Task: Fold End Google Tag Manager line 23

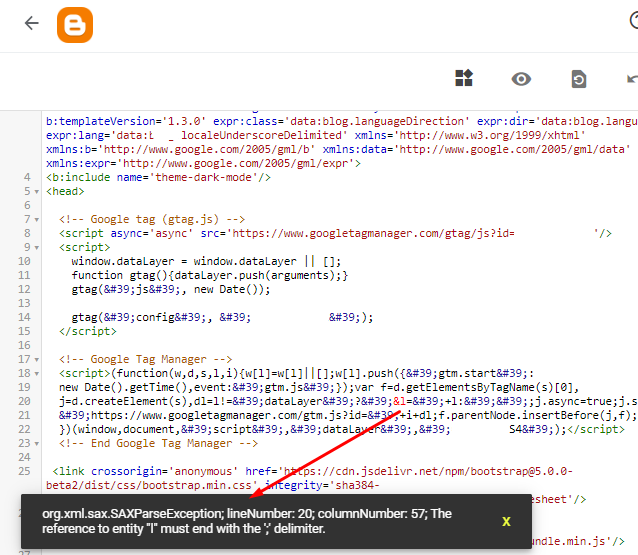Action: pos(37,444)
